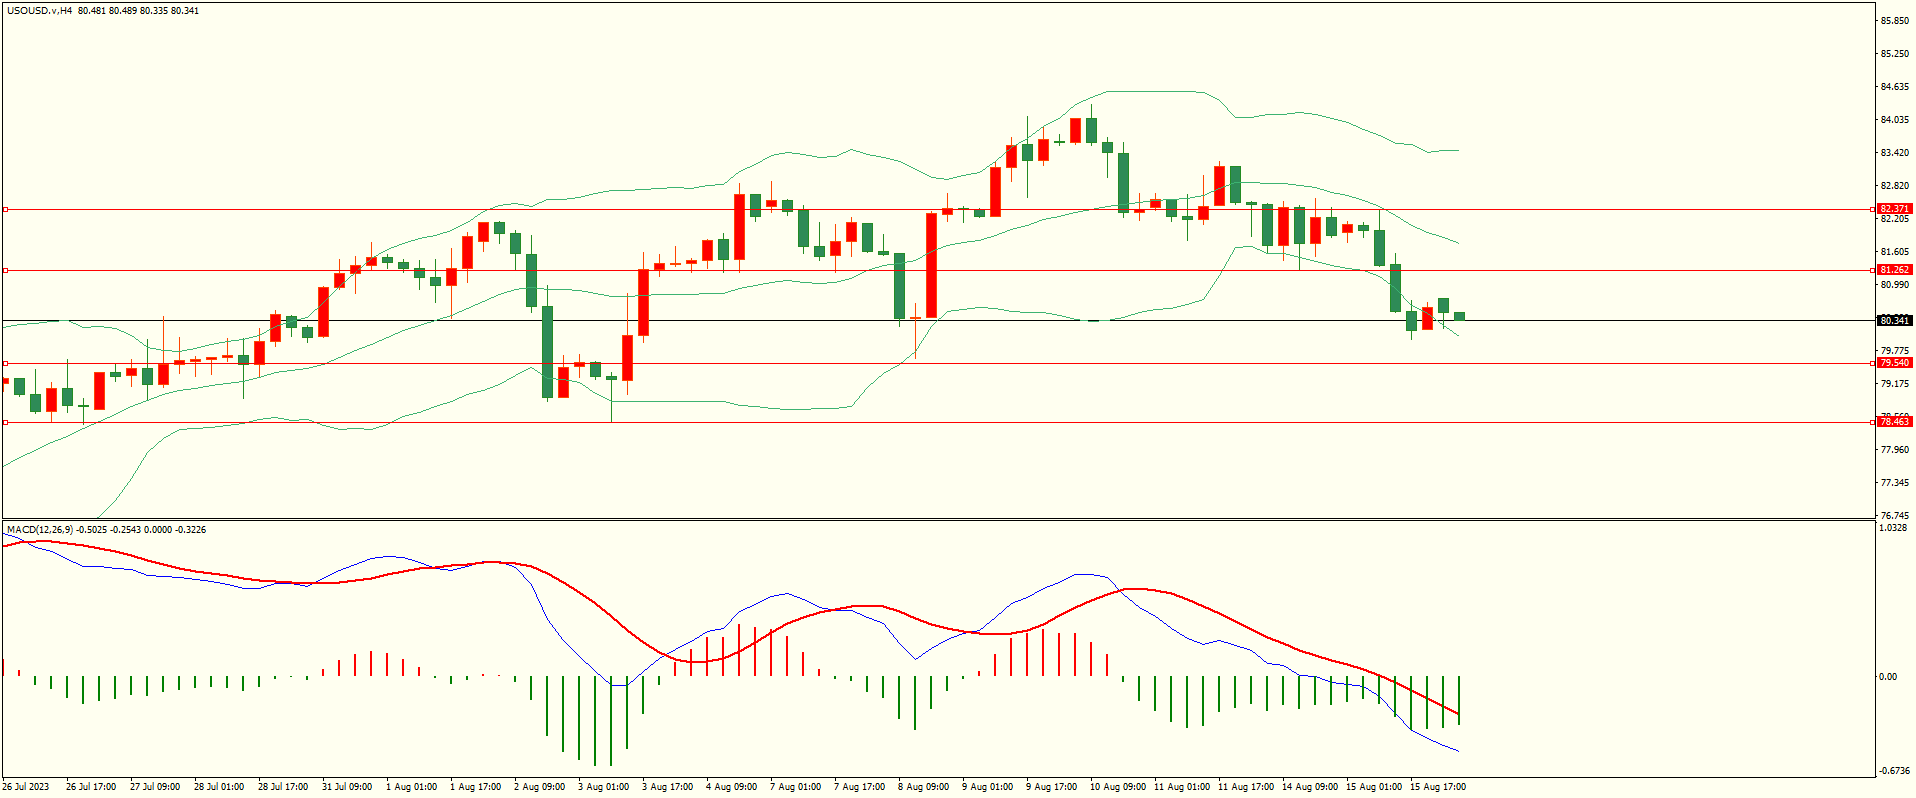Click the 0.00 level on MACD scale
1916x798 pixels.
(1887, 677)
